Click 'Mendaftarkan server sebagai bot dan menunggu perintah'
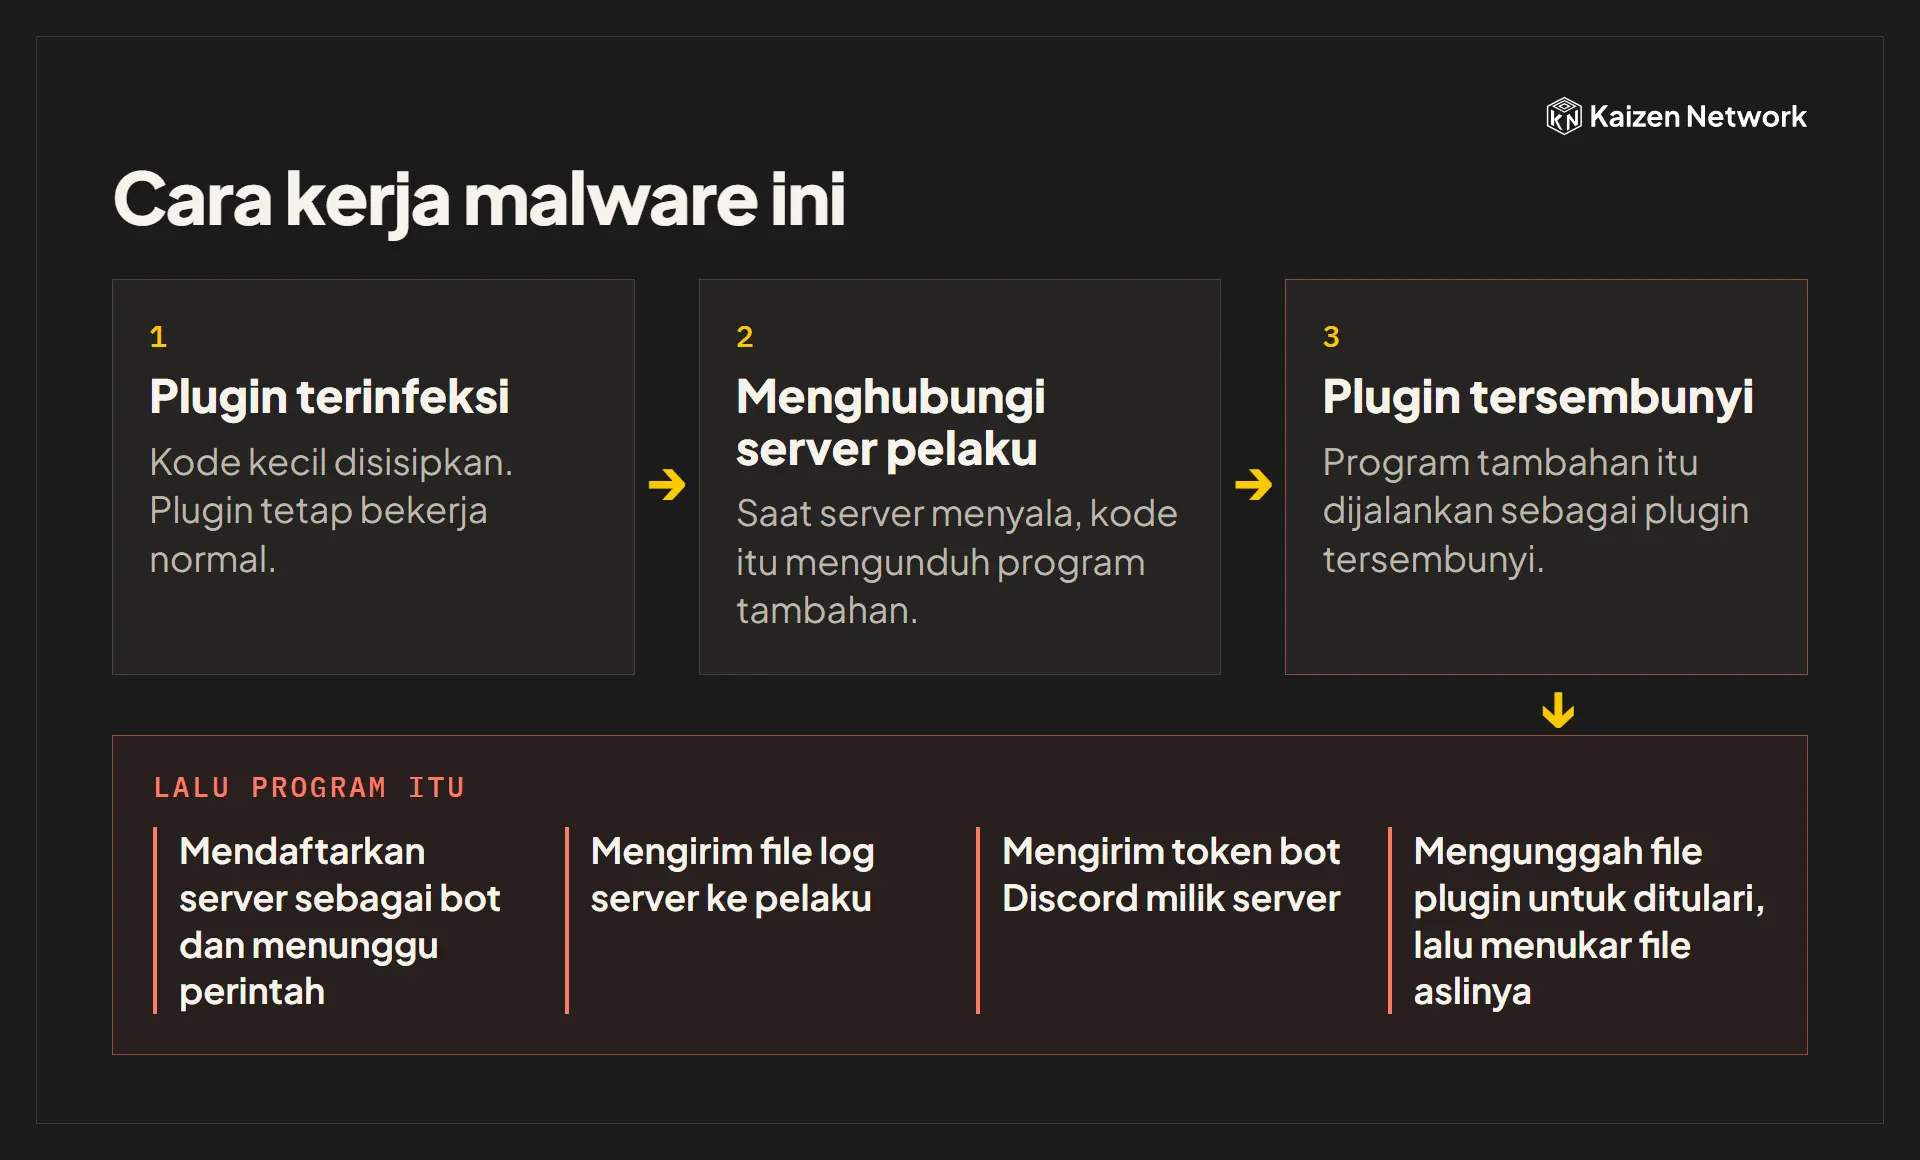Image resolution: width=1920 pixels, height=1160 pixels. 339,921
